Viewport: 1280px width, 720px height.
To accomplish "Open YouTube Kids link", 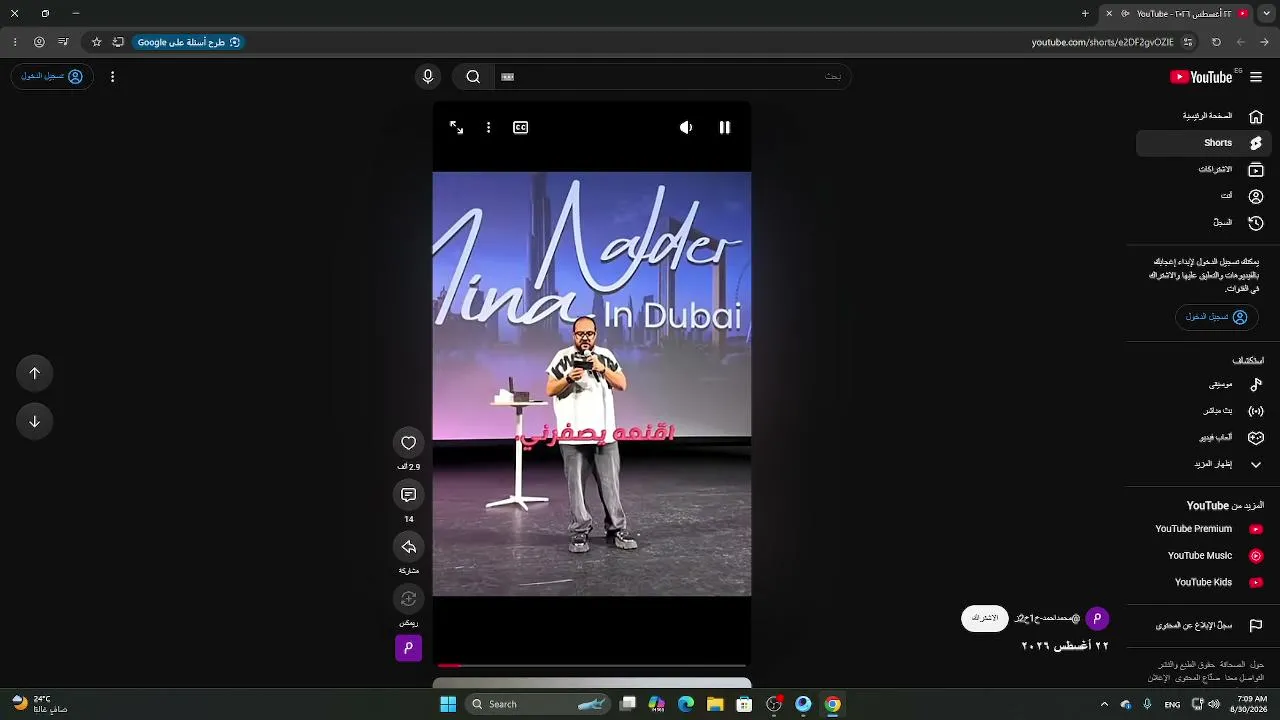I will [1204, 582].
